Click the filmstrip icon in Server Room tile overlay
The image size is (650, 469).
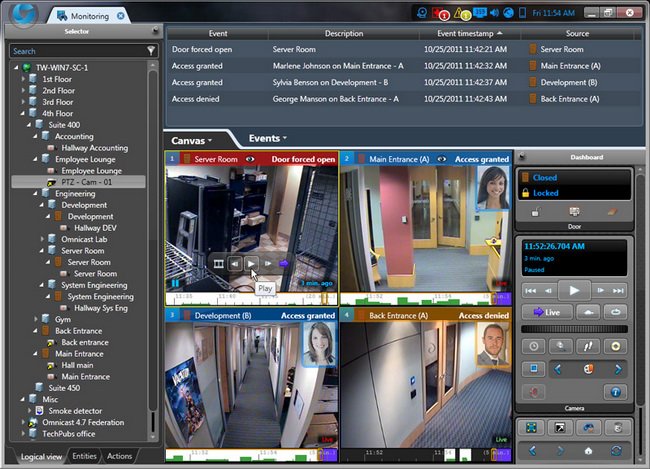click(x=218, y=264)
